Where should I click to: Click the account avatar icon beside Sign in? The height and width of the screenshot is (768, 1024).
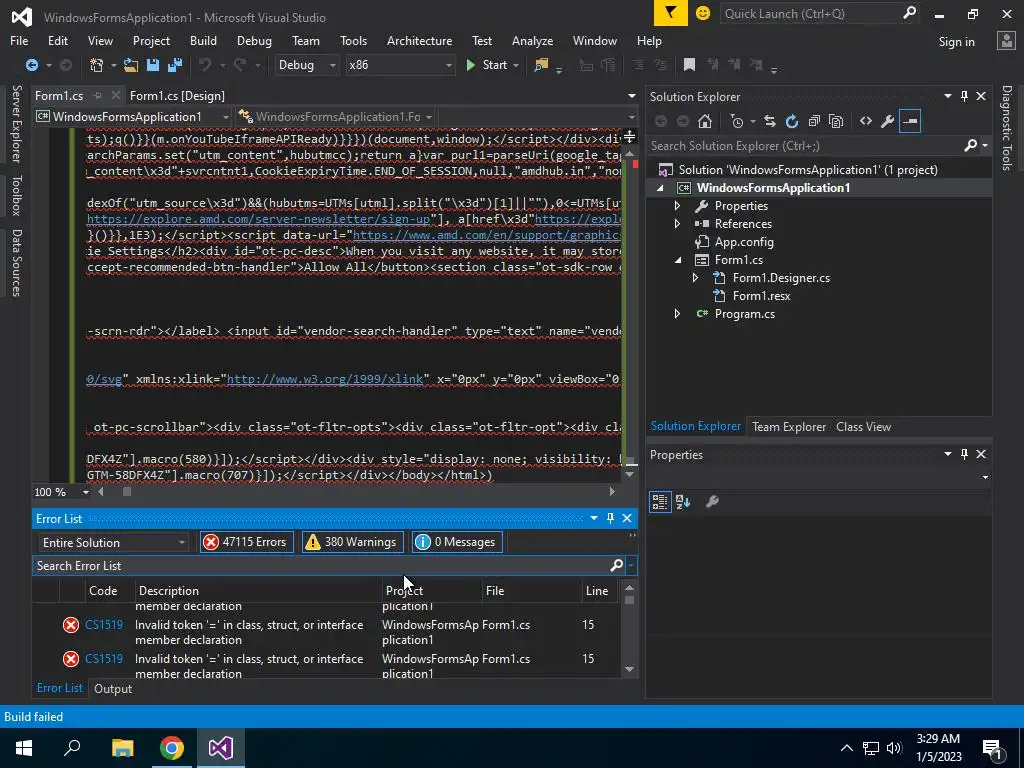pyautogui.click(x=1006, y=41)
